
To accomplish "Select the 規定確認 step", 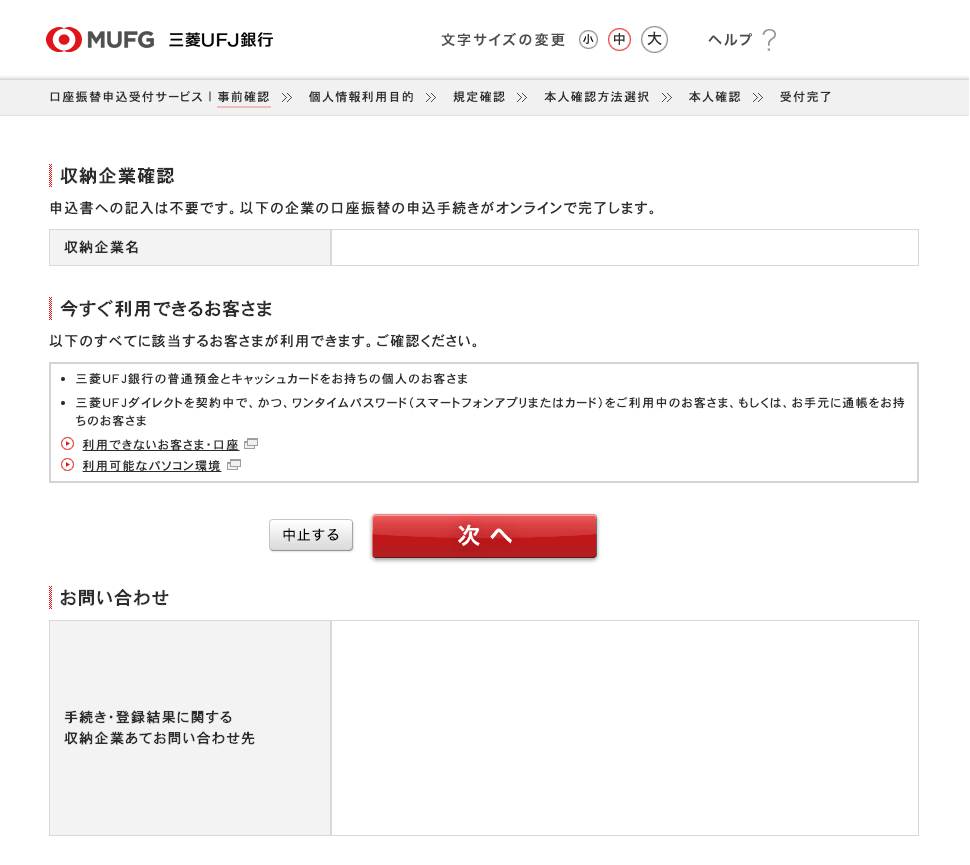I will pos(479,97).
